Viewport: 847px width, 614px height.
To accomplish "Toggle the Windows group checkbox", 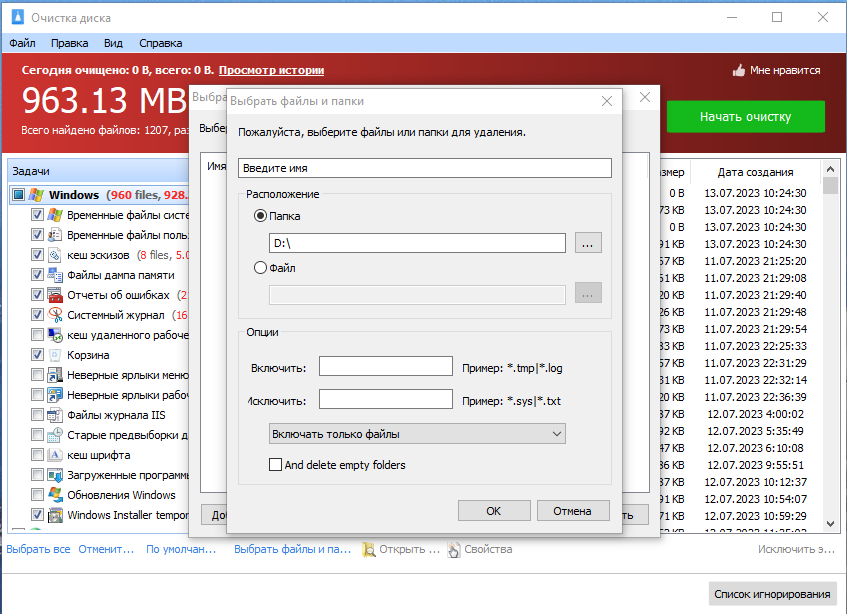I will coord(19,194).
